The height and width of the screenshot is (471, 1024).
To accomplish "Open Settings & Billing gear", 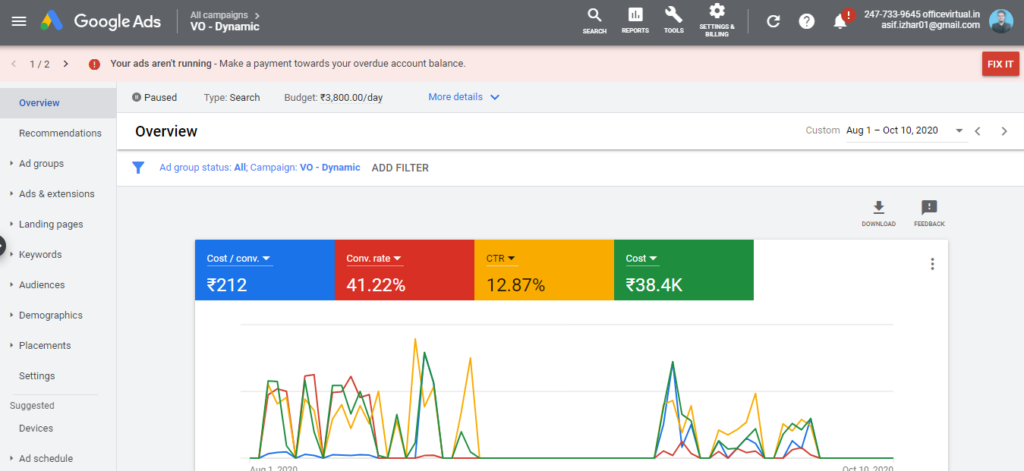I will pyautogui.click(x=717, y=21).
